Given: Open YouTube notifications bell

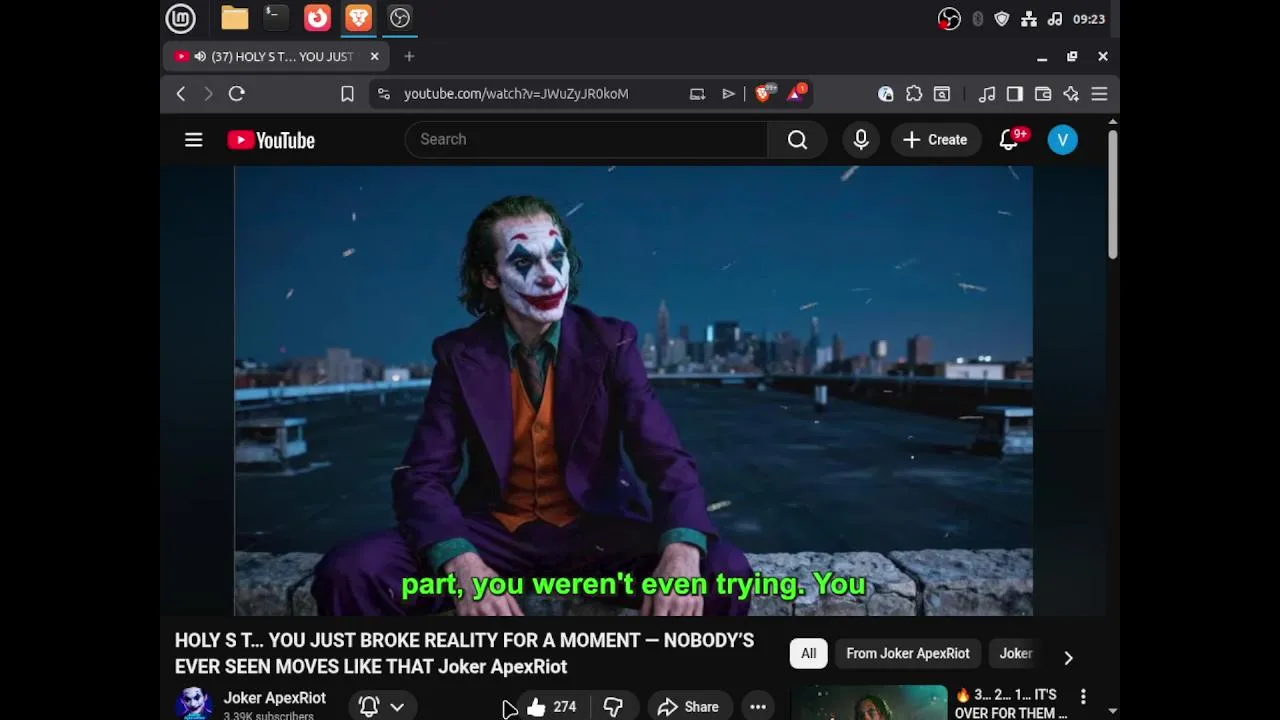Looking at the screenshot, I should click(x=1009, y=140).
